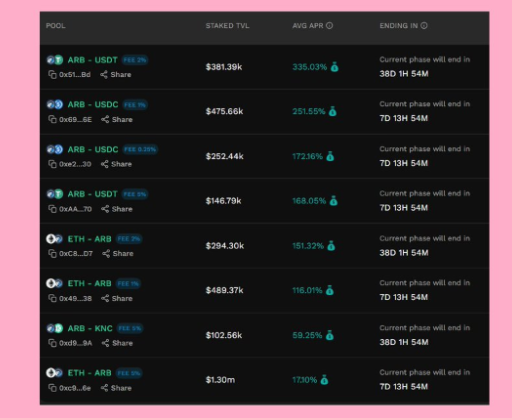Share the 0xd9...9A ARB-KNC pool
This screenshot has width=512, height=418.
point(117,343)
